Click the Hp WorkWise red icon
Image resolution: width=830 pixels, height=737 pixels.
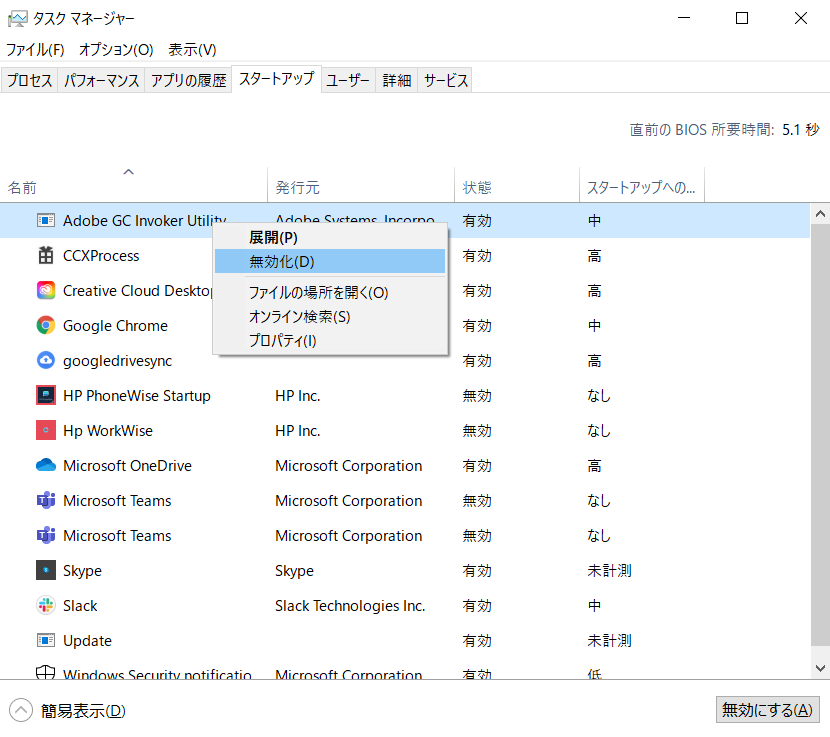[x=46, y=430]
